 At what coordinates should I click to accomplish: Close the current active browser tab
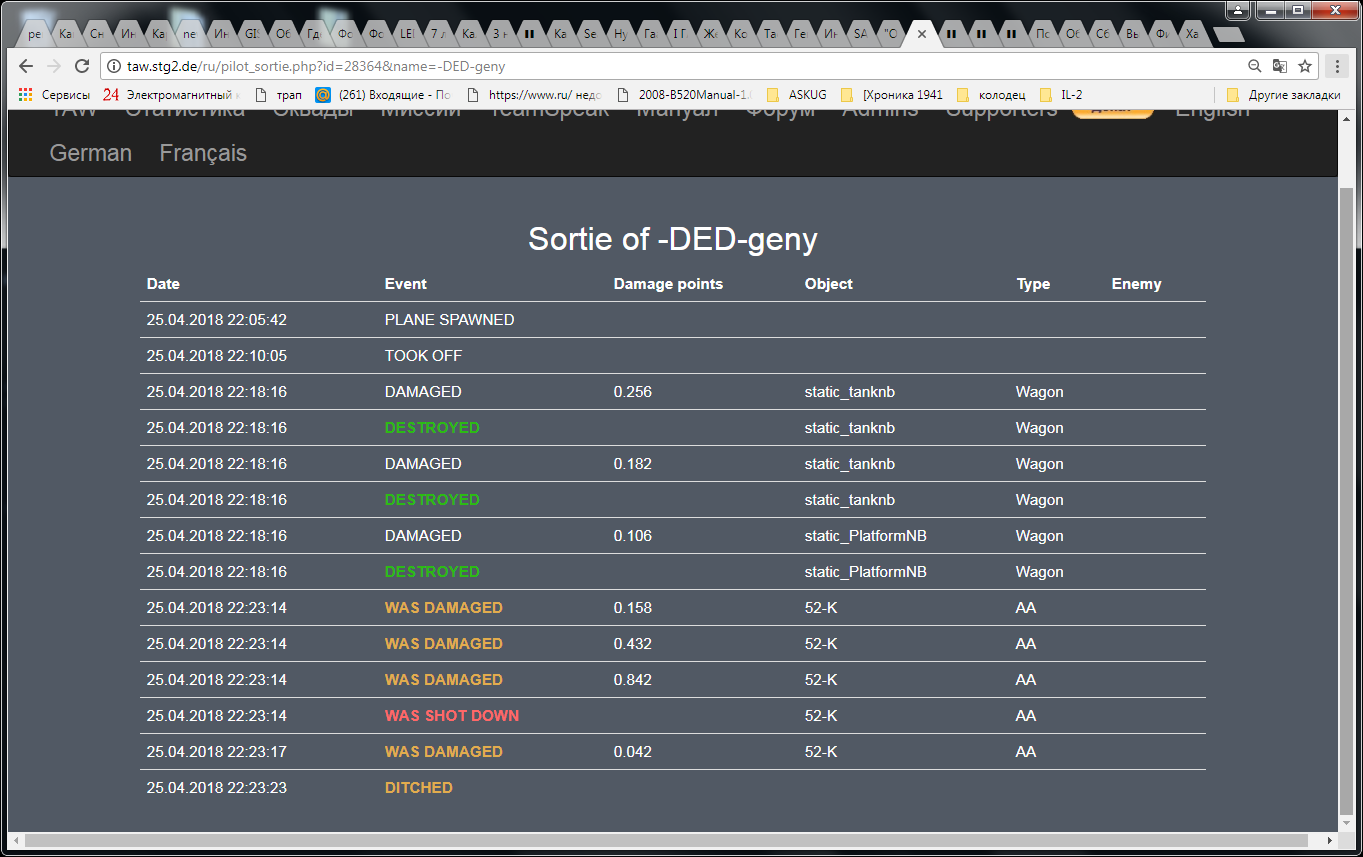922,33
